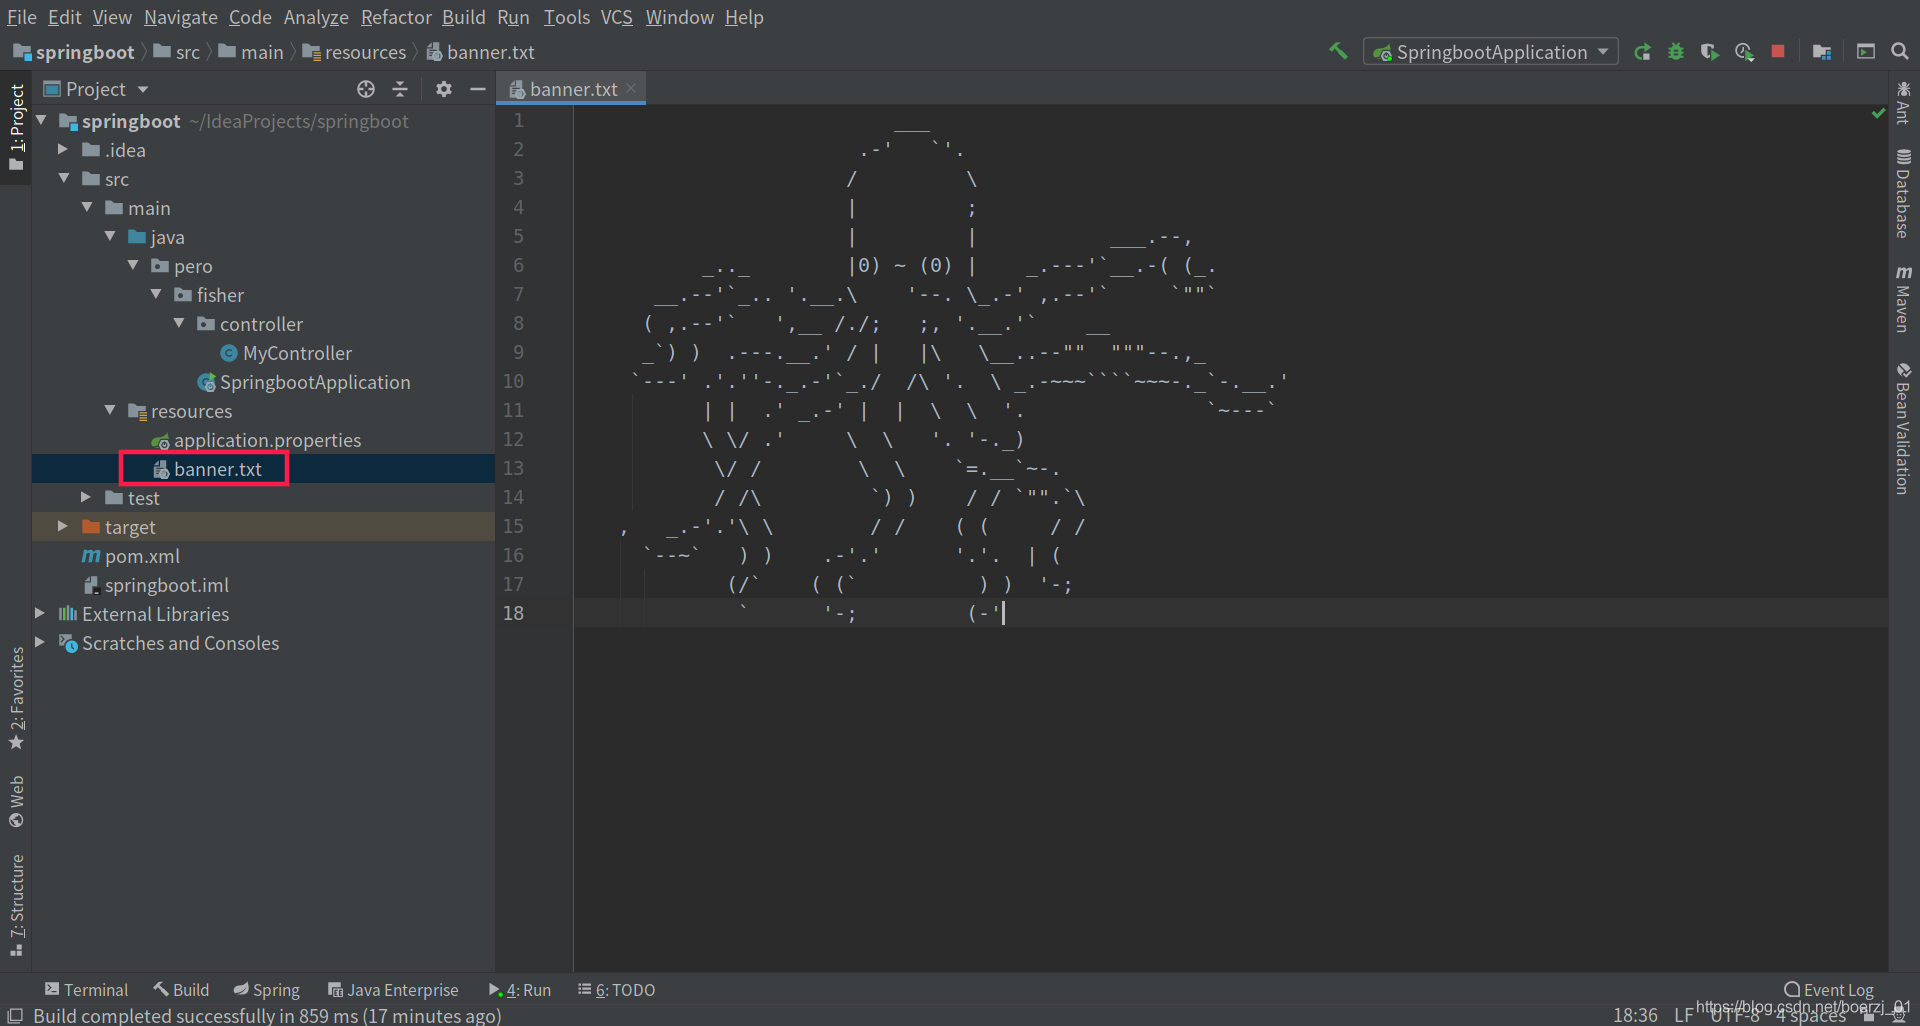Screen dimensions: 1920x1026
Task: Open the Maven tool window
Action: (1903, 299)
